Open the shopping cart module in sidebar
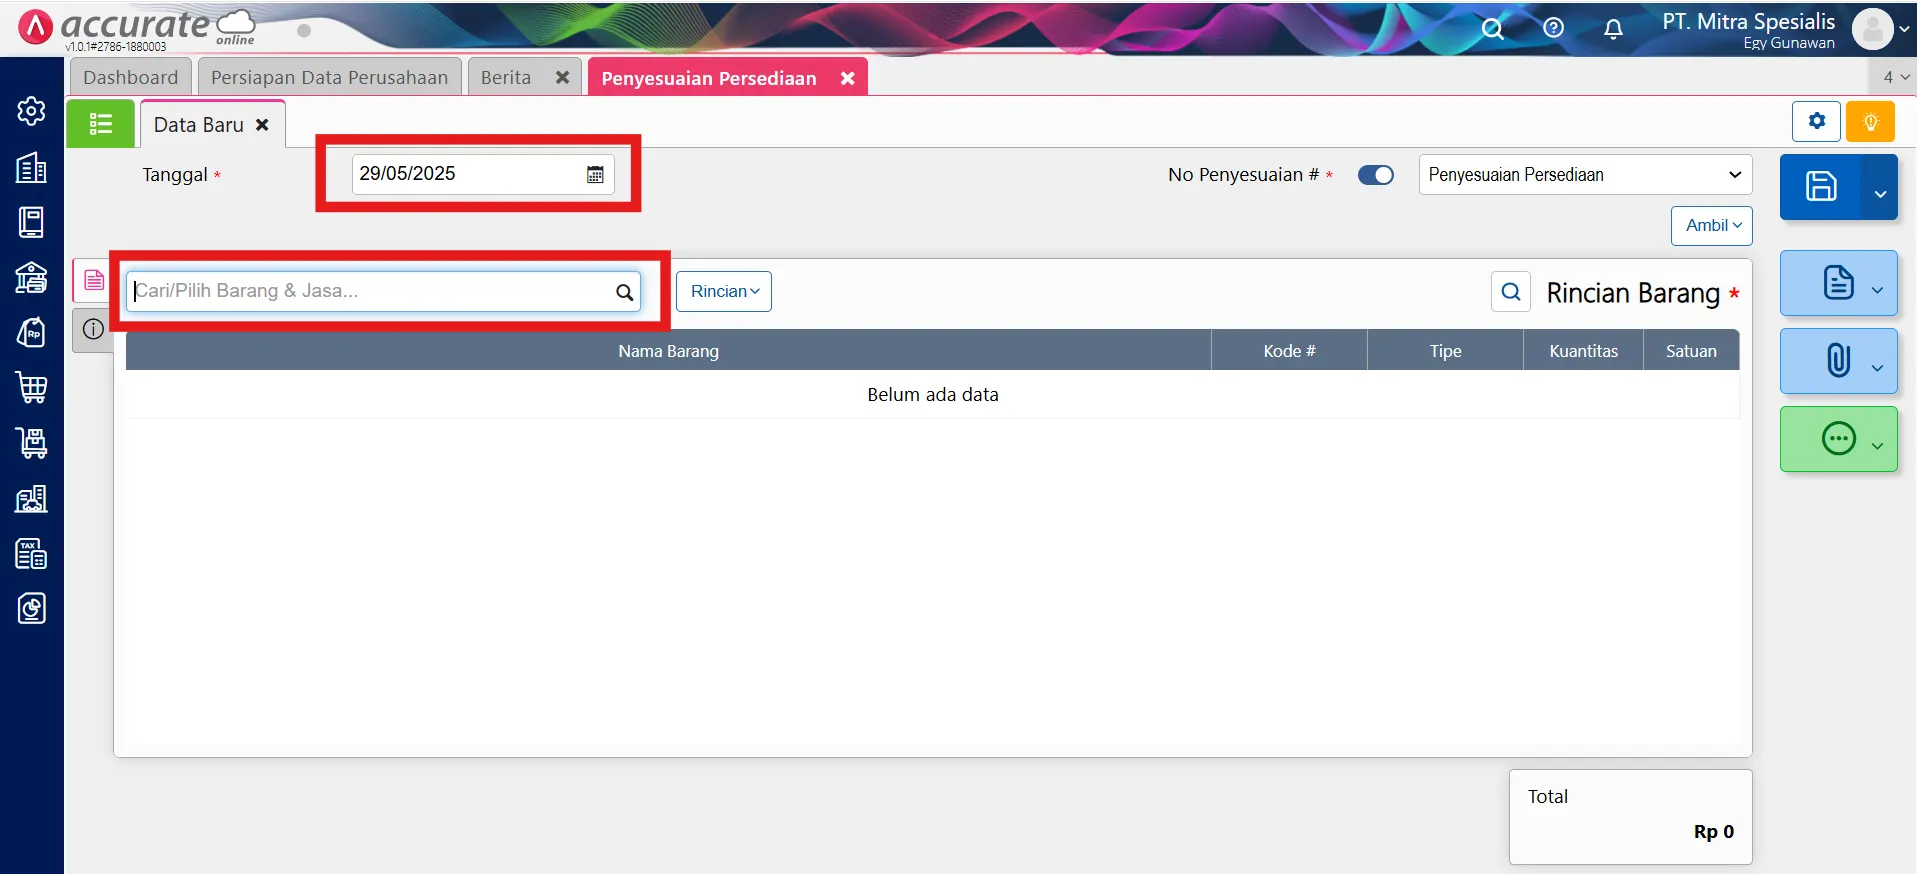 32,387
